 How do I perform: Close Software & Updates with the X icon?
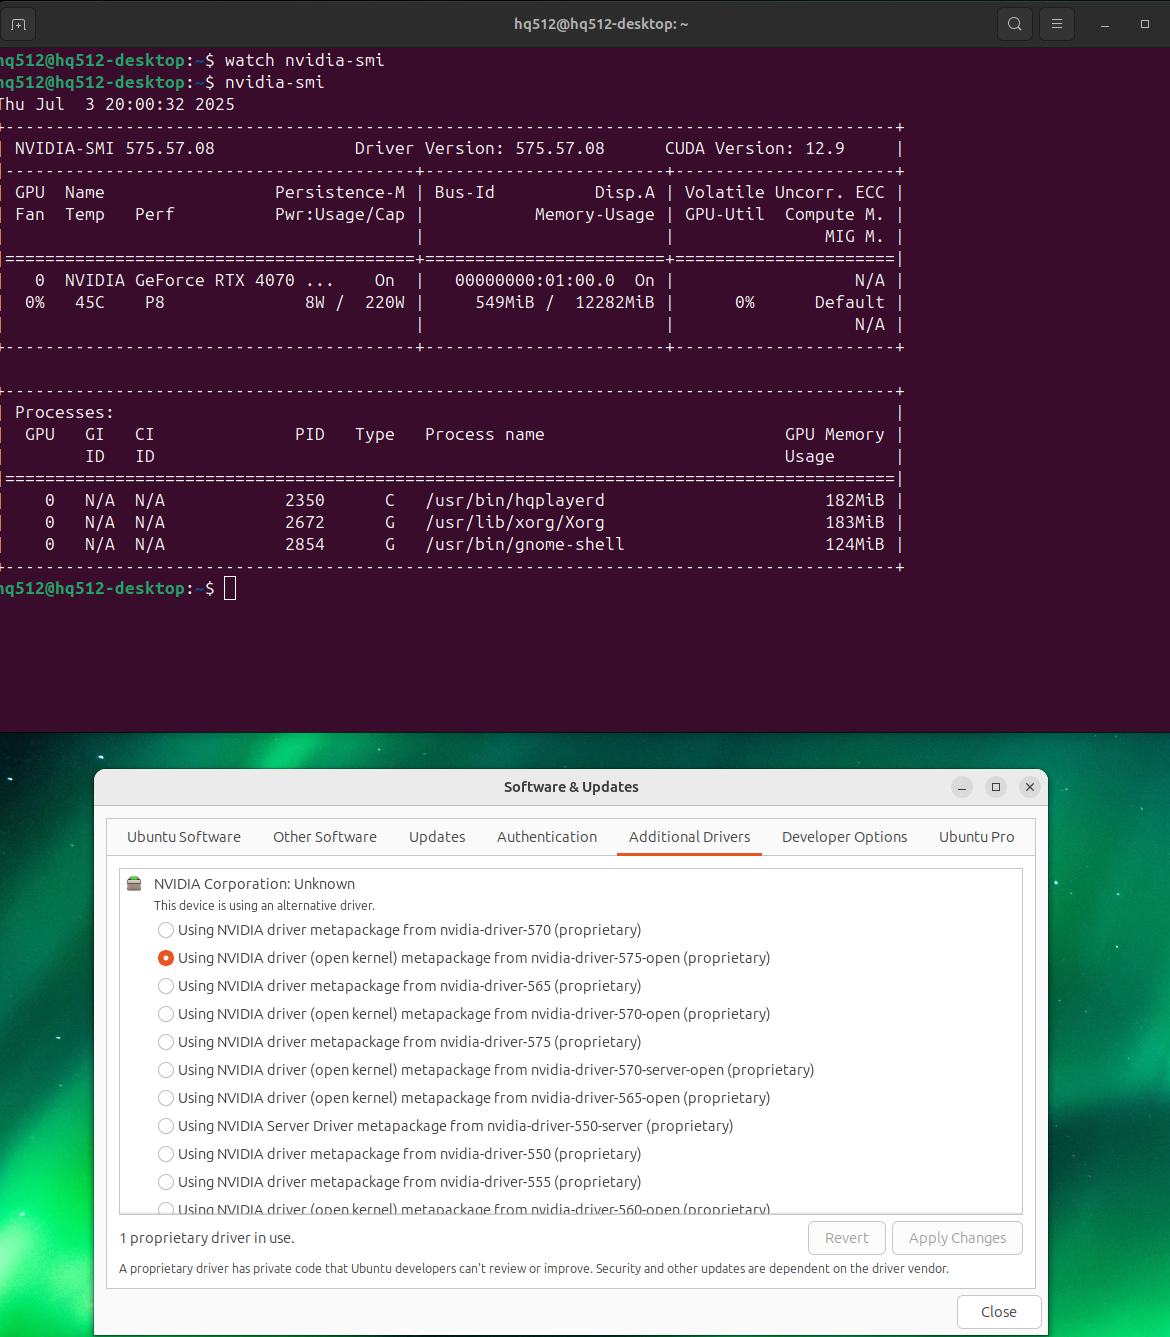pyautogui.click(x=1030, y=787)
